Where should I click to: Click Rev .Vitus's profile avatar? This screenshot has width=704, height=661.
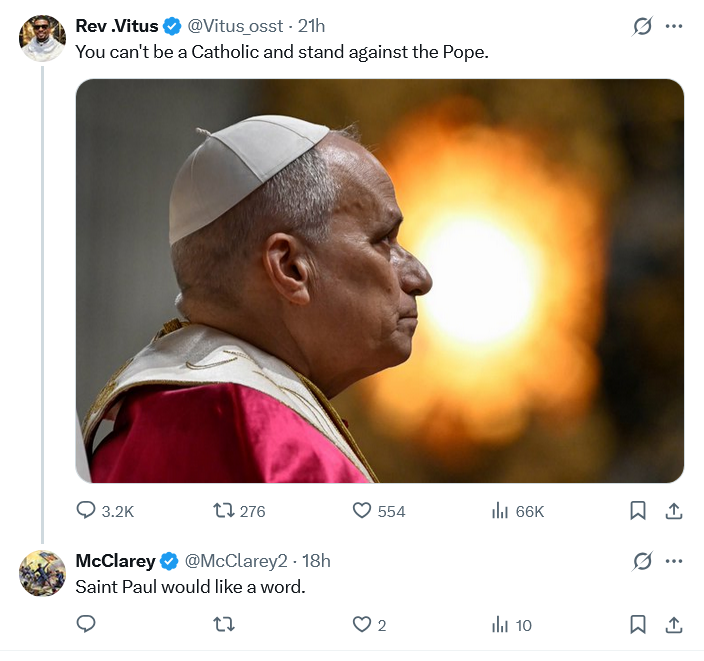tap(42, 38)
